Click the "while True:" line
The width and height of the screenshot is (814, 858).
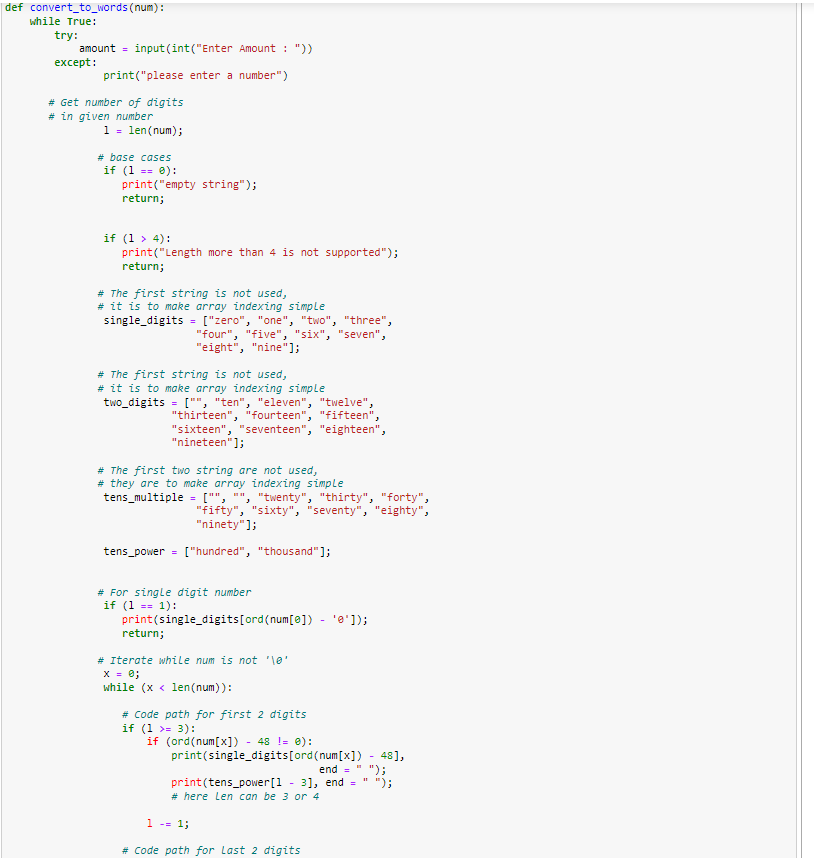click(x=63, y=21)
